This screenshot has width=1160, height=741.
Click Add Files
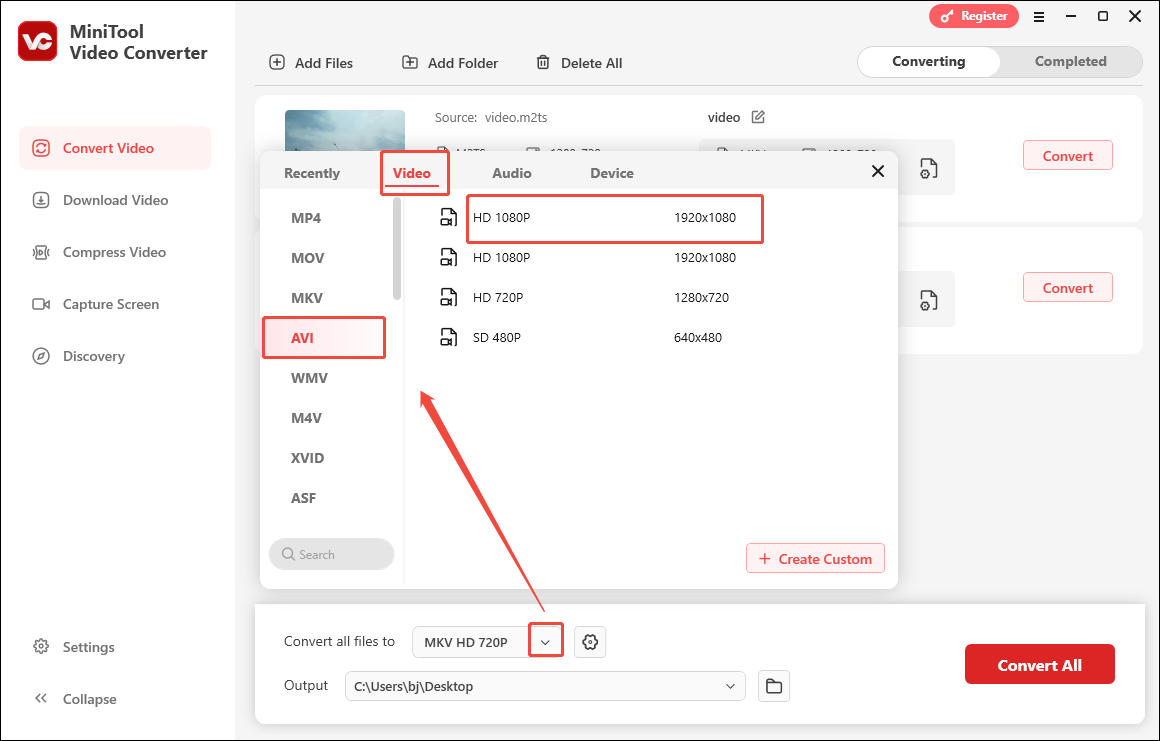(x=311, y=63)
